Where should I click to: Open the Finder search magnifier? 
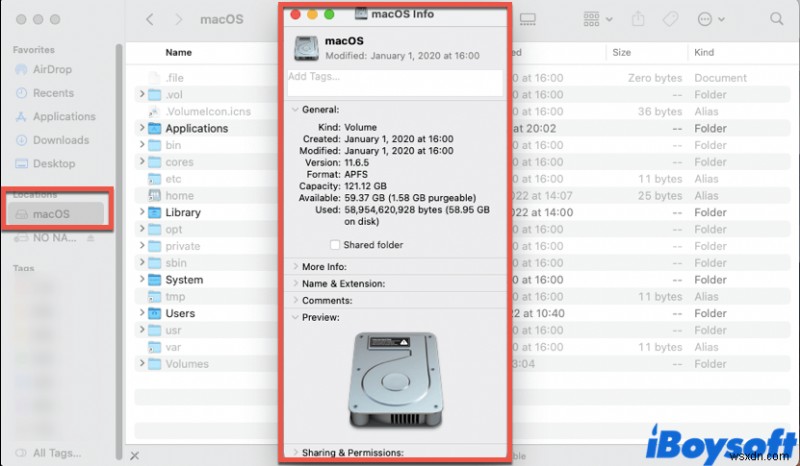click(x=777, y=19)
